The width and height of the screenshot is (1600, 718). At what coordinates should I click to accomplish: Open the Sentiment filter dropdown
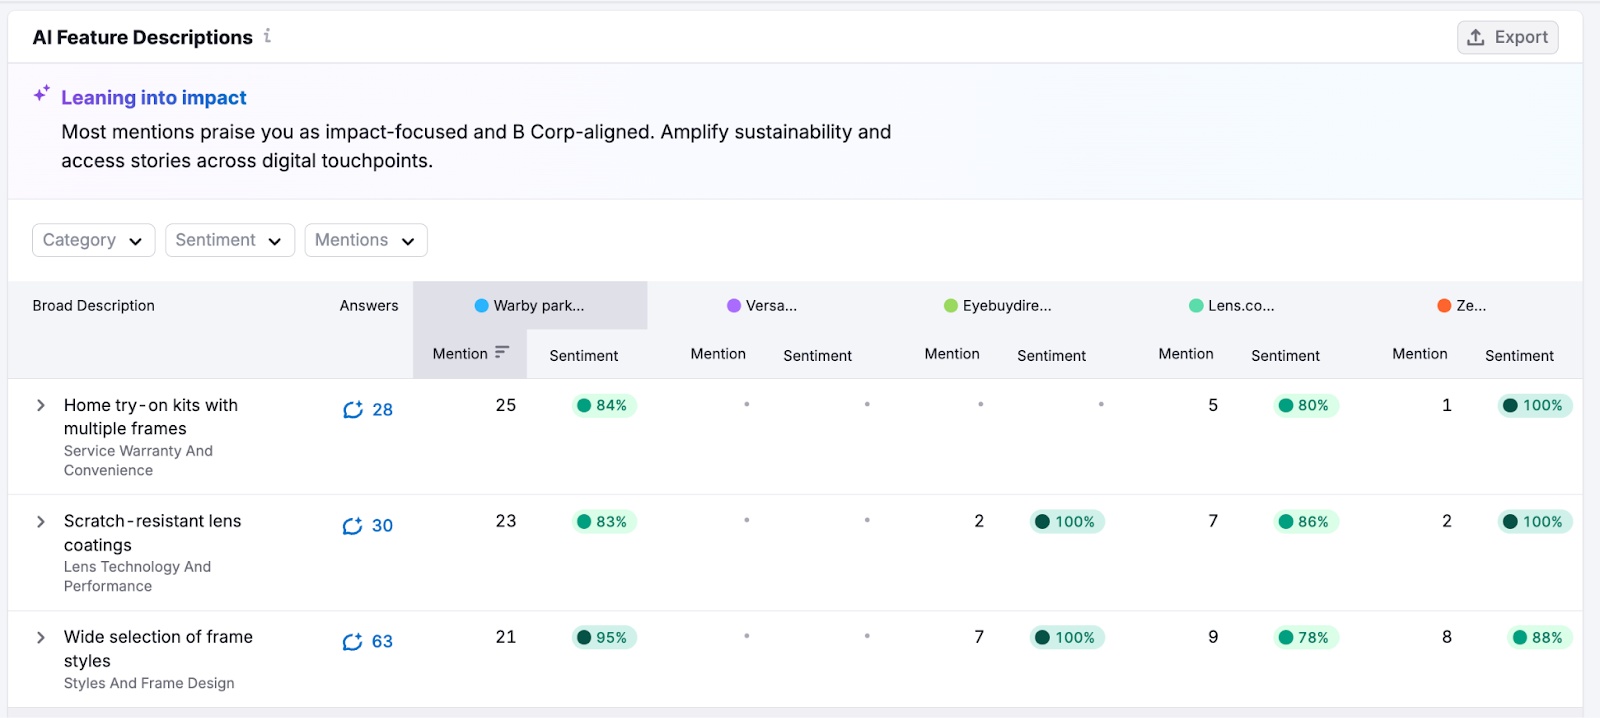tap(229, 240)
